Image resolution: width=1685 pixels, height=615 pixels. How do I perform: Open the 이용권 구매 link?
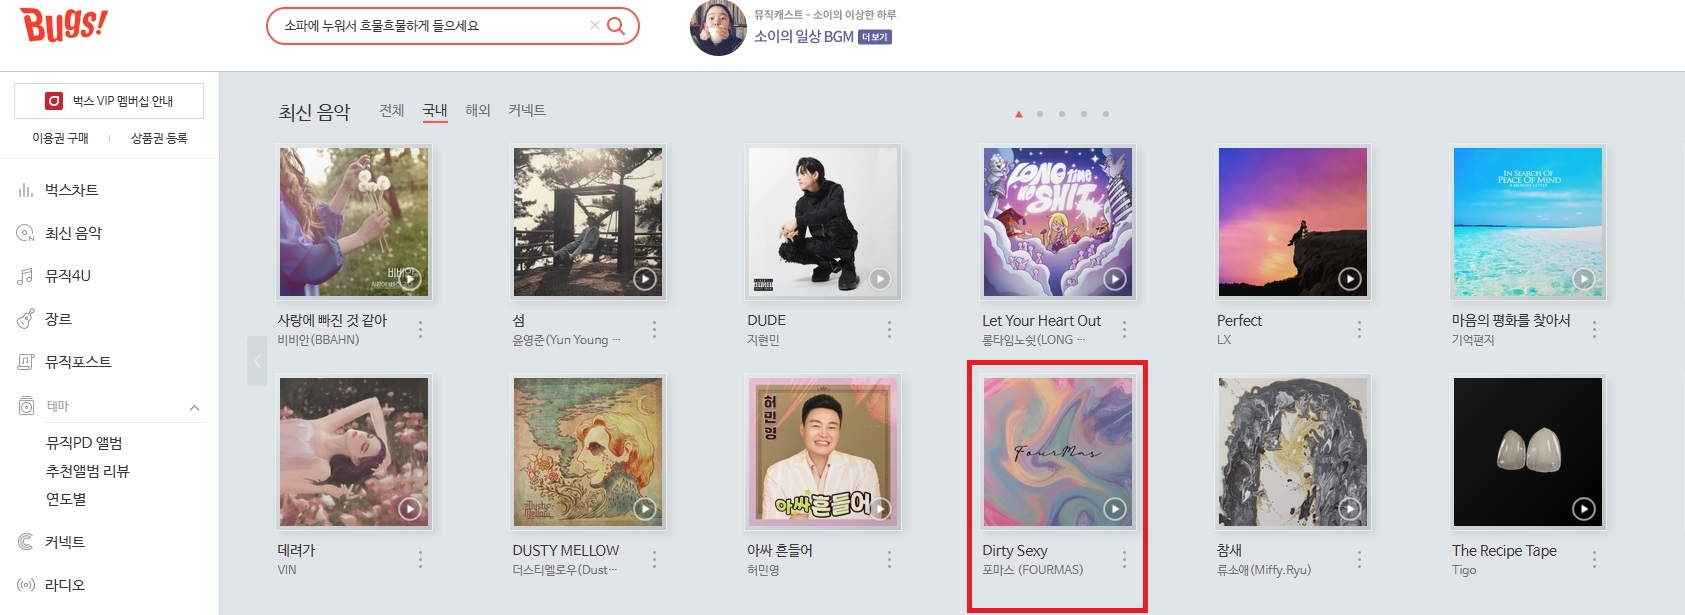tap(60, 138)
